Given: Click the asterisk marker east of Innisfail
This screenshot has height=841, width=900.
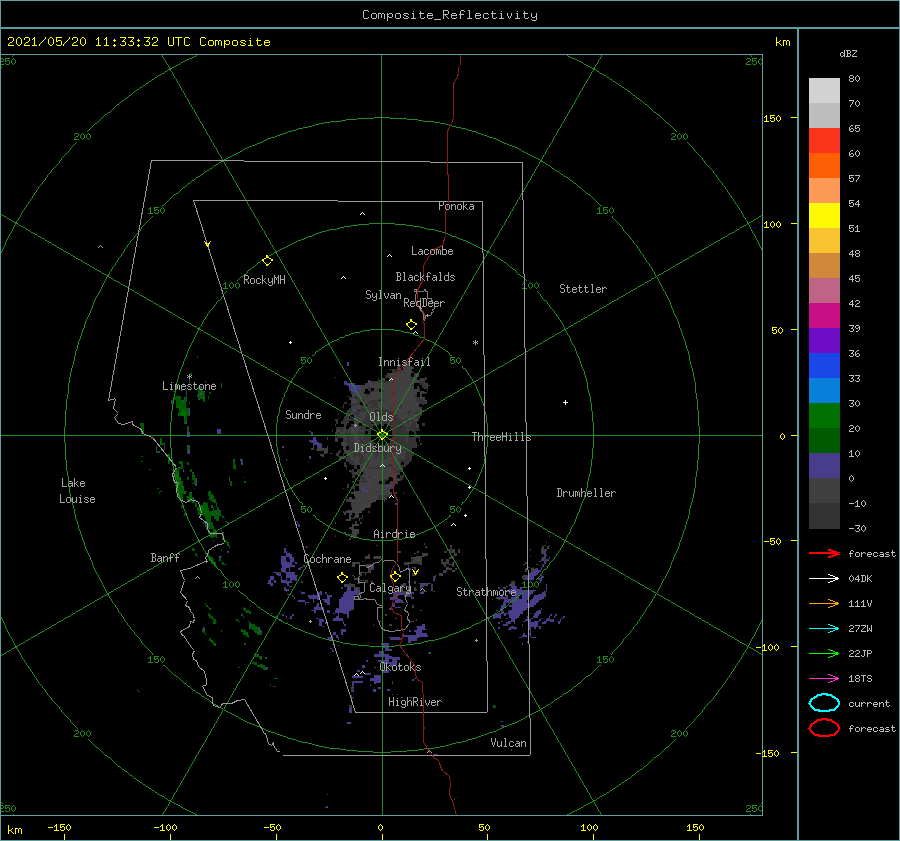Looking at the screenshot, I should pyautogui.click(x=475, y=343).
